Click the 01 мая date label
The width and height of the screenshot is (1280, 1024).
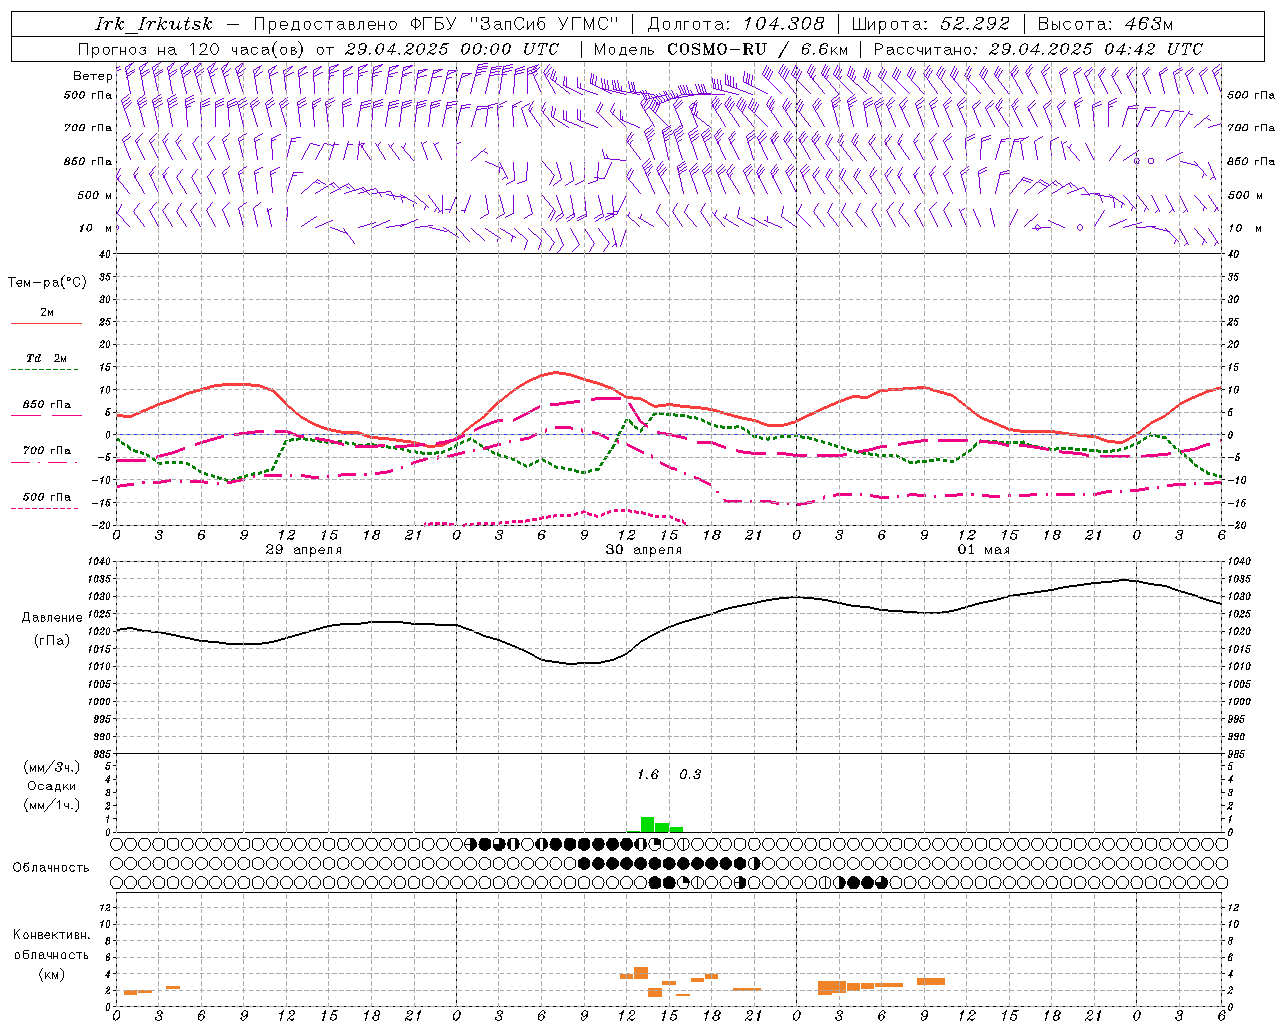click(x=984, y=550)
